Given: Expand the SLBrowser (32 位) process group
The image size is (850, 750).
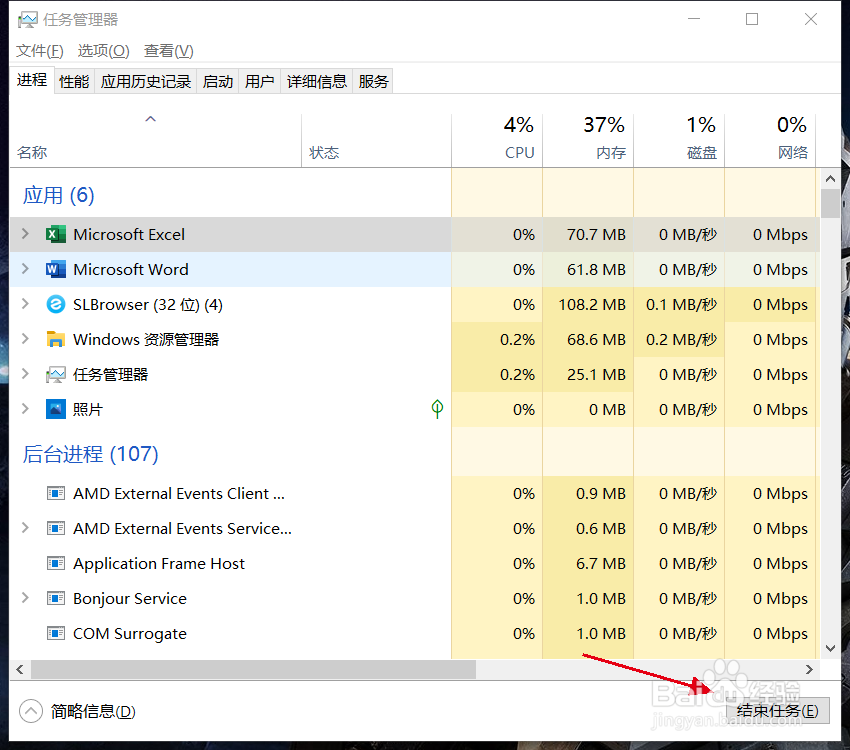Looking at the screenshot, I should [x=25, y=304].
